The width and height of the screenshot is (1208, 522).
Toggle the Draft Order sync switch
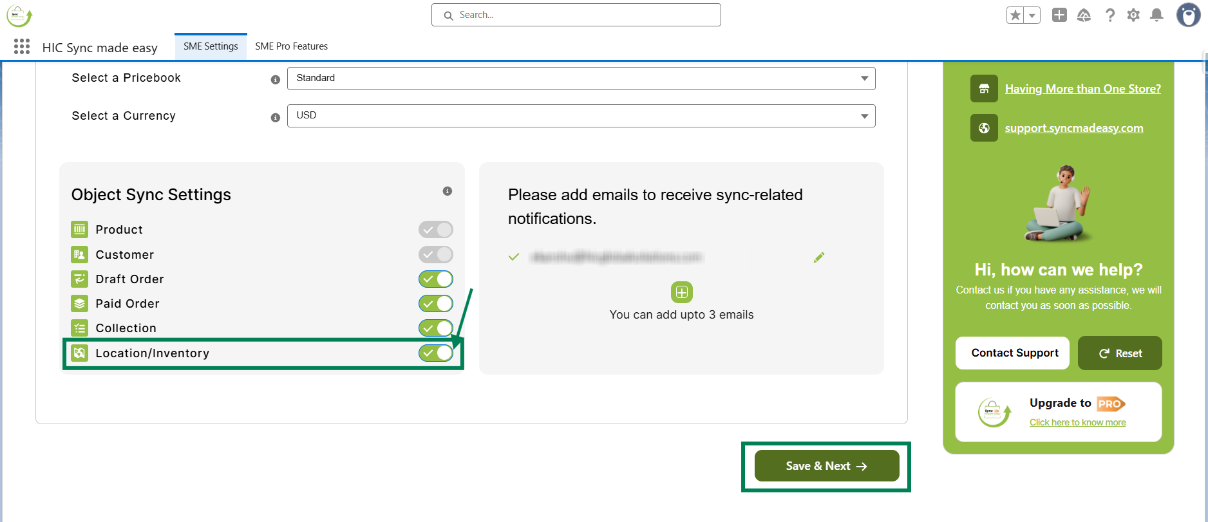(x=436, y=279)
